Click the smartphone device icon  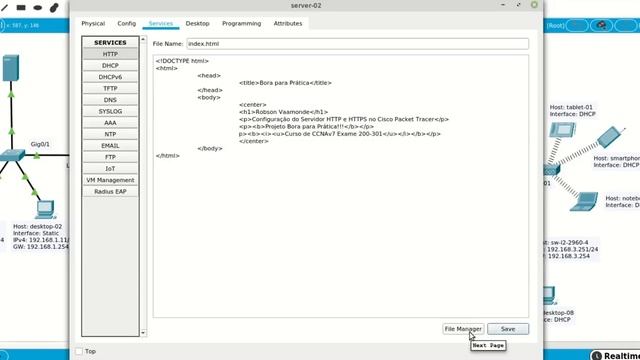(610, 137)
